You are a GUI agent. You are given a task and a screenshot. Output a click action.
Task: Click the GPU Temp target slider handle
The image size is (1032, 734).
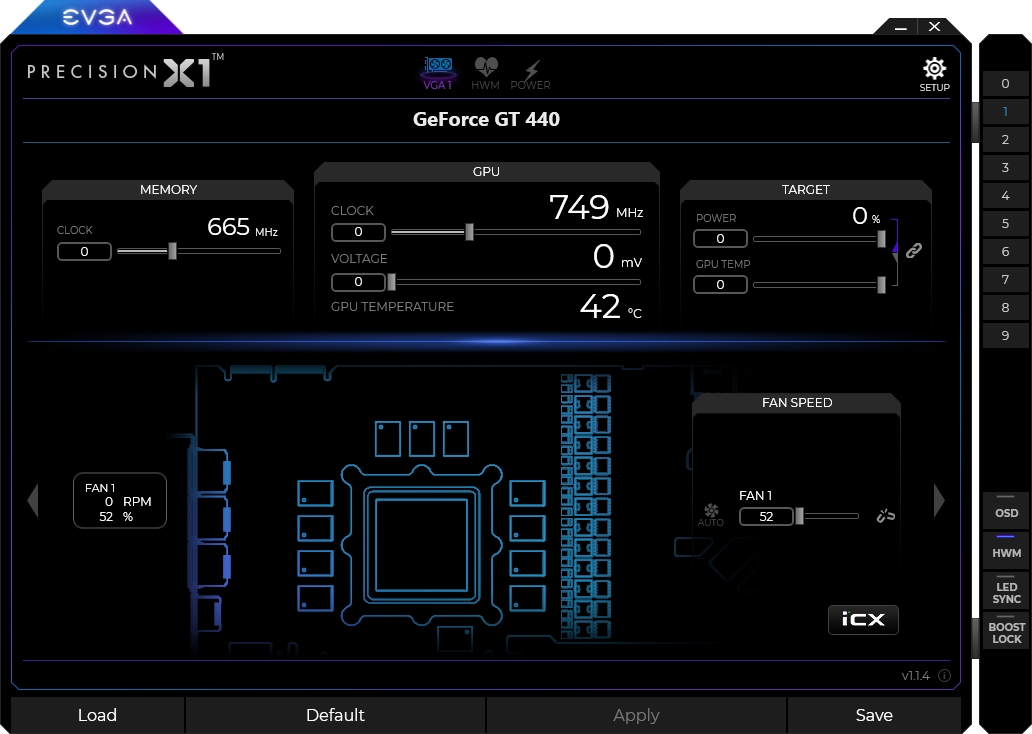pos(881,284)
